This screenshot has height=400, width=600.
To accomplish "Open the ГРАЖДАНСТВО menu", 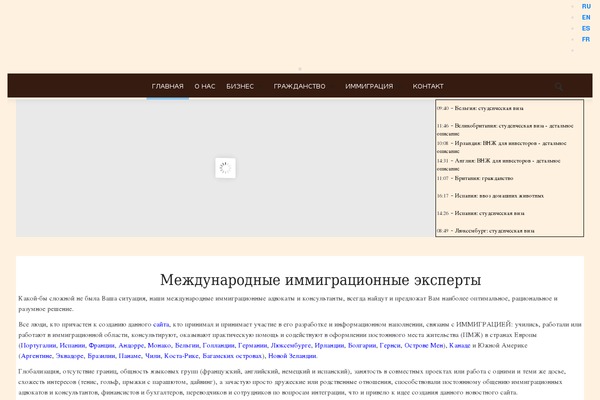I will pyautogui.click(x=300, y=87).
